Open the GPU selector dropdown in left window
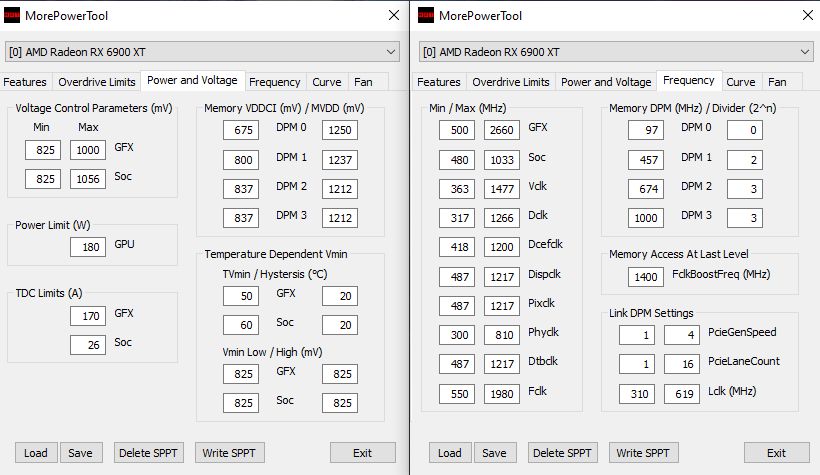The width and height of the screenshot is (820, 475). (202, 52)
